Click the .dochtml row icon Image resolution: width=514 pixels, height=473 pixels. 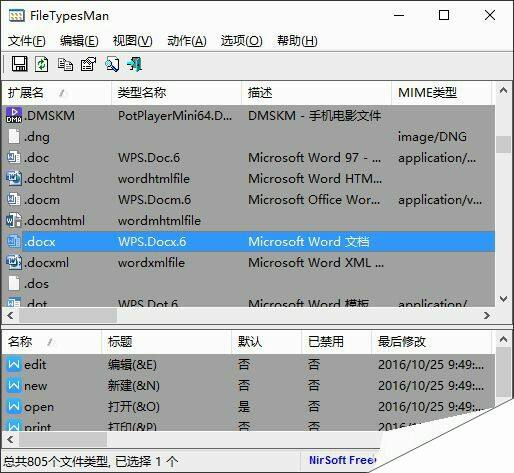14,178
